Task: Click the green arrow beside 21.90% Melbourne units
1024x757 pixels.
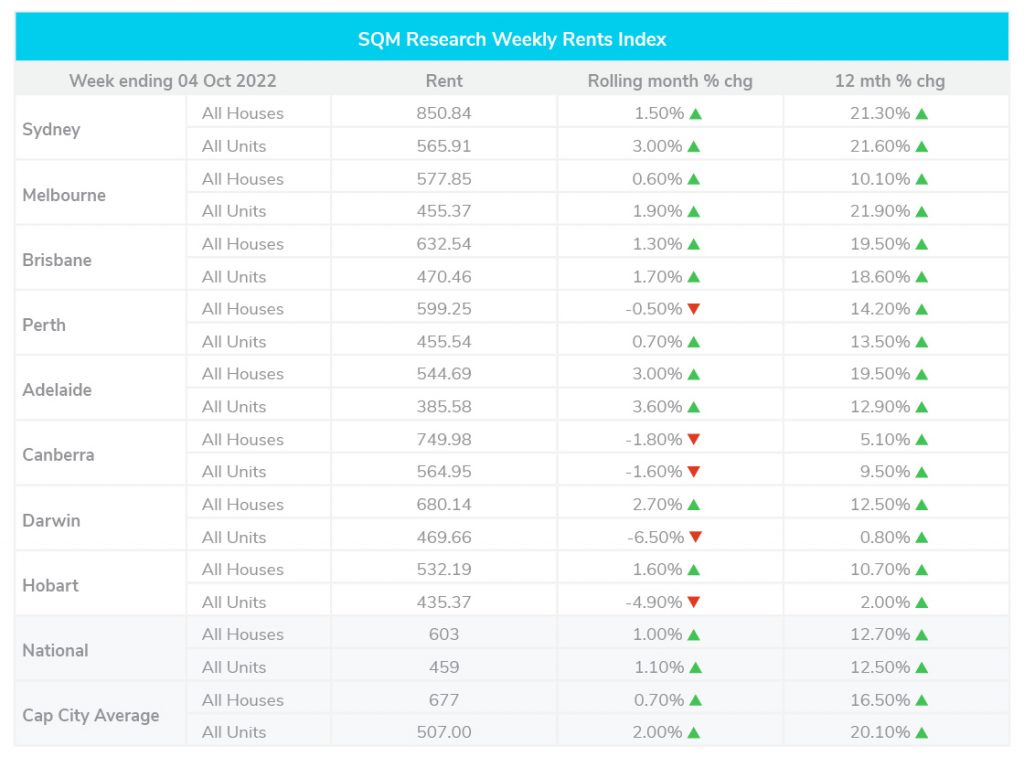Action: pos(921,212)
